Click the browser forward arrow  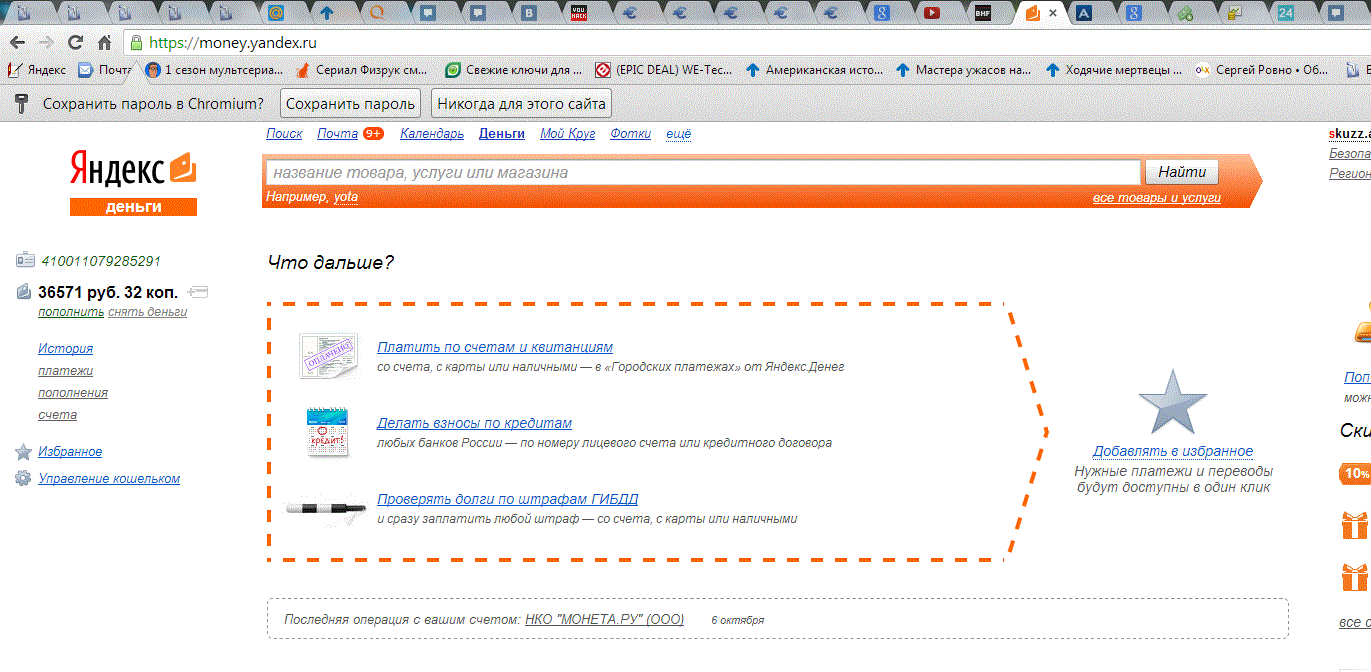click(47, 43)
